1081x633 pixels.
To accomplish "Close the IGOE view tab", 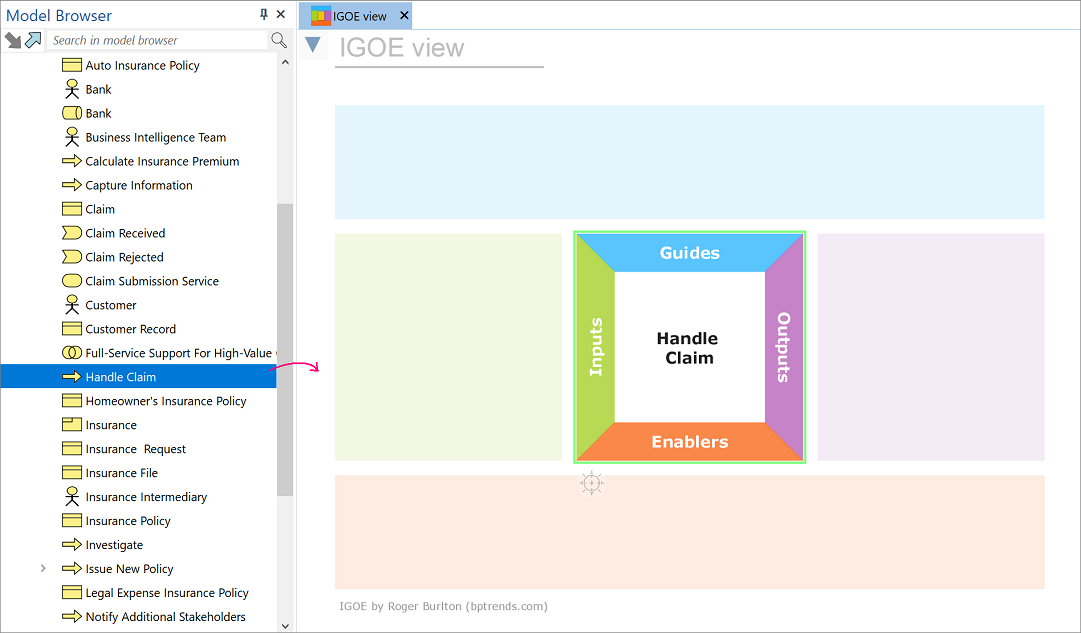I will click(x=404, y=16).
